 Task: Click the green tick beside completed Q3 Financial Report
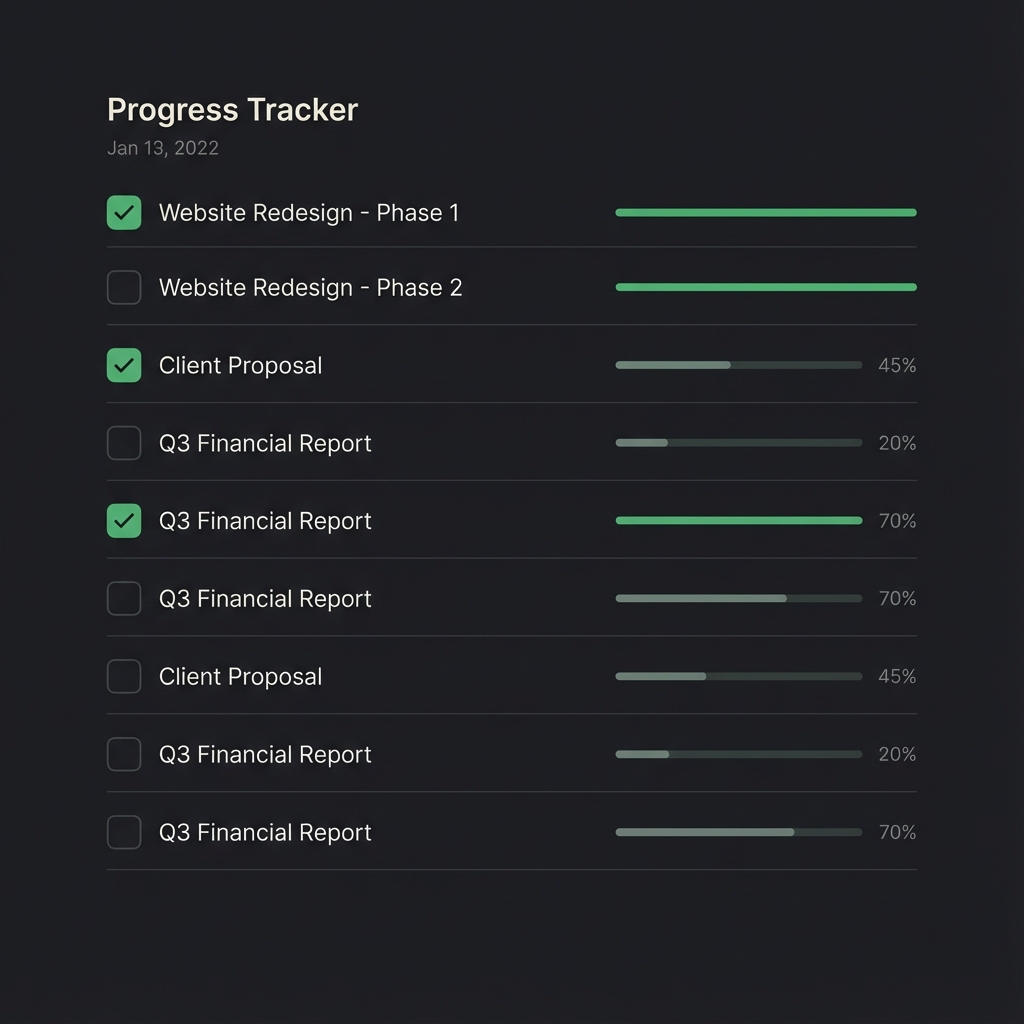[x=124, y=520]
